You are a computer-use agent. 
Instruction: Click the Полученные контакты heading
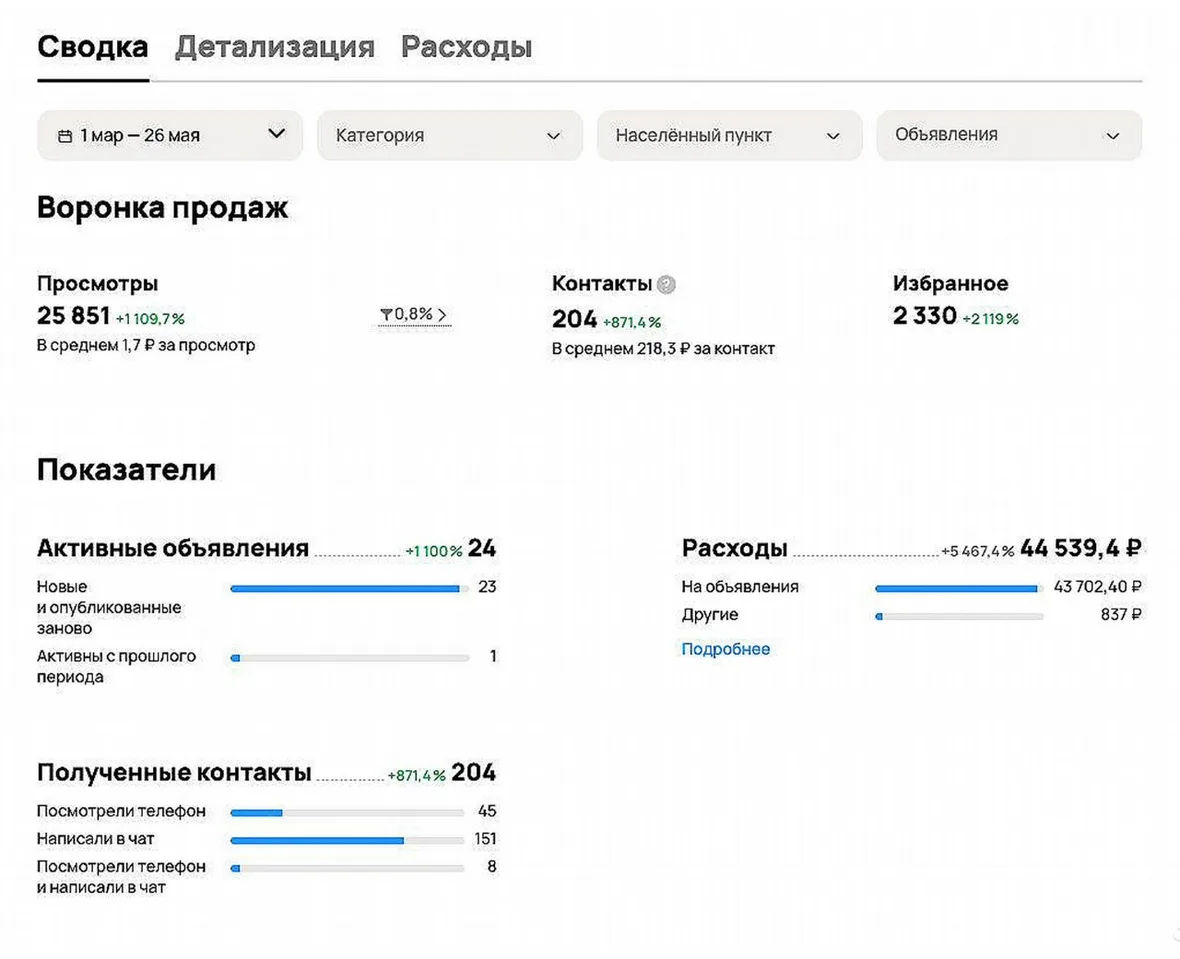pyautogui.click(x=174, y=772)
